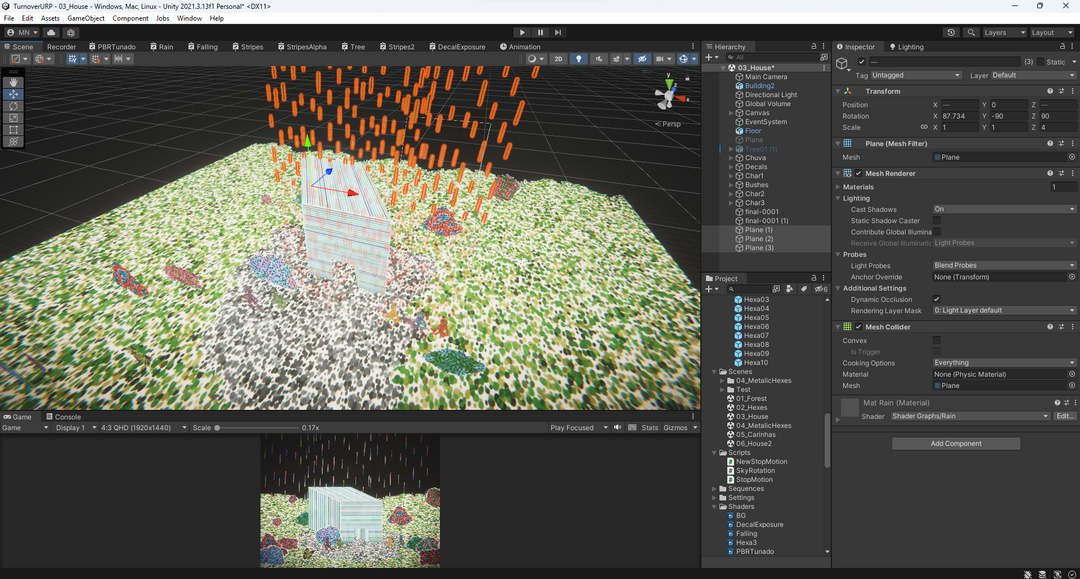
Task: Open the global search magnifier icon
Action: pos(971,32)
